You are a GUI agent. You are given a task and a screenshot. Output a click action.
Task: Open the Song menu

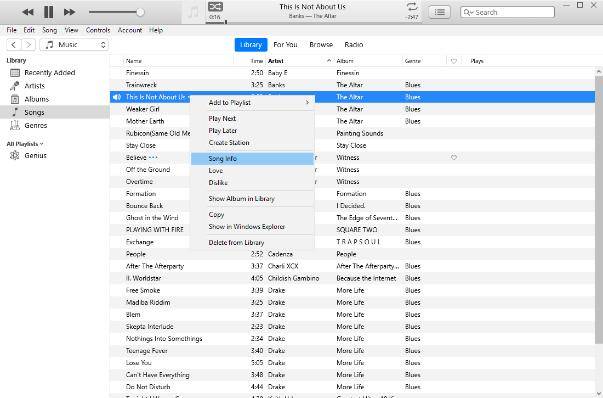49,30
